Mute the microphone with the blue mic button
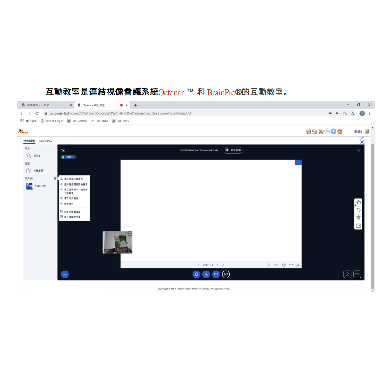380x380 pixels. [x=196, y=274]
